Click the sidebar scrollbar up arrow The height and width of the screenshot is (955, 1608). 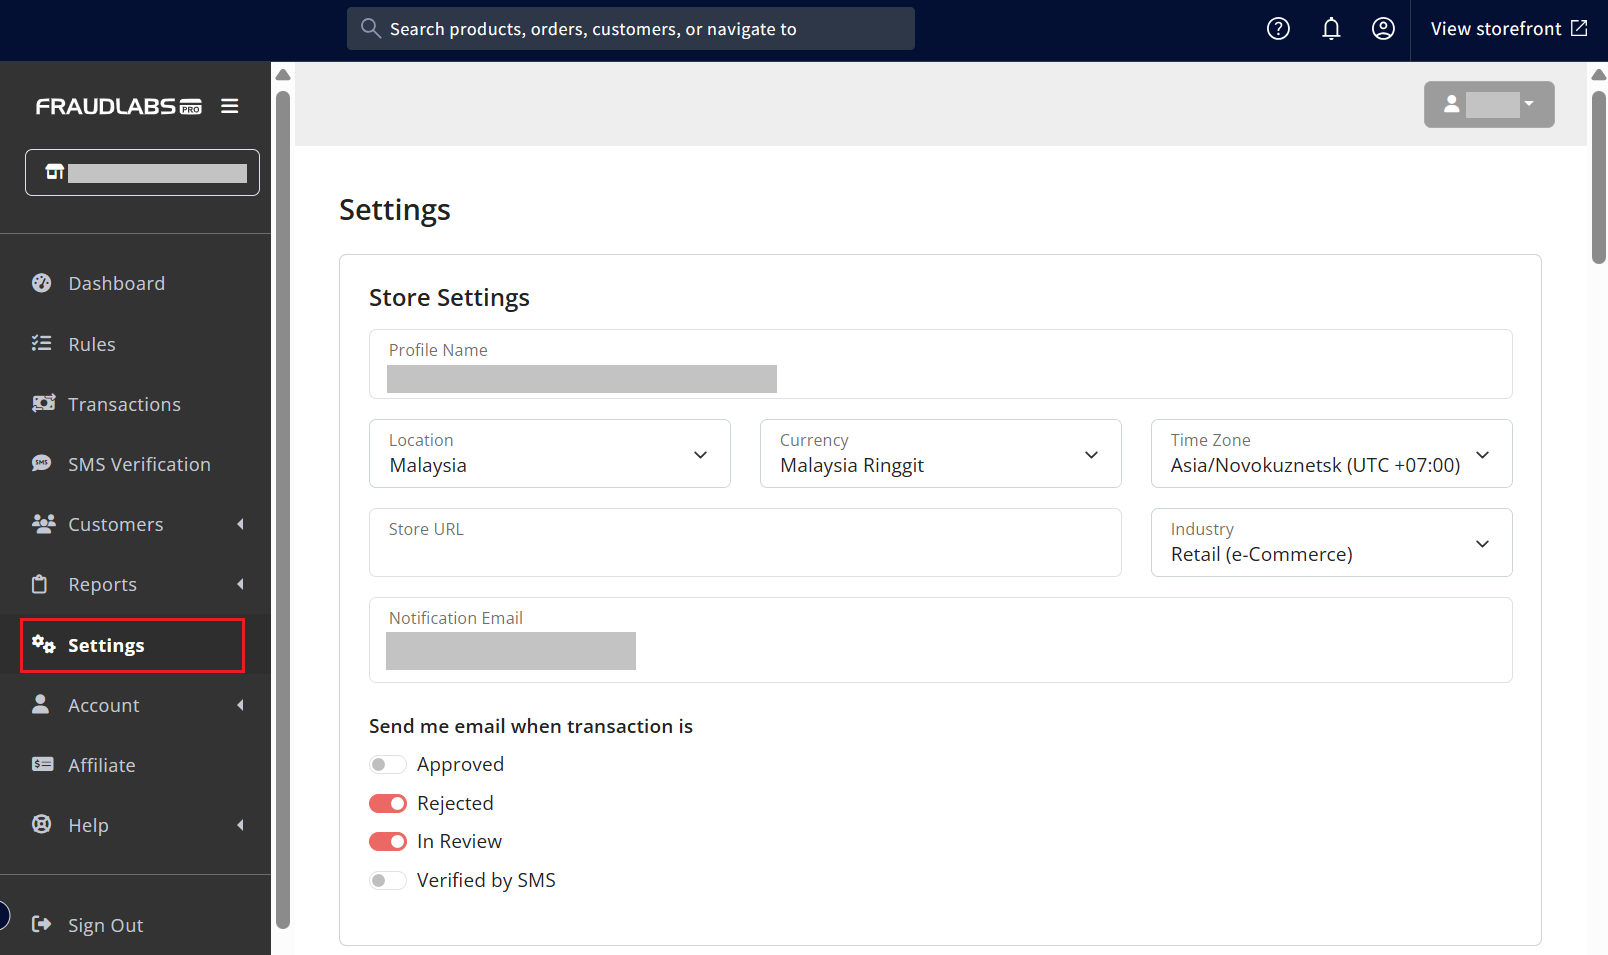coord(283,75)
